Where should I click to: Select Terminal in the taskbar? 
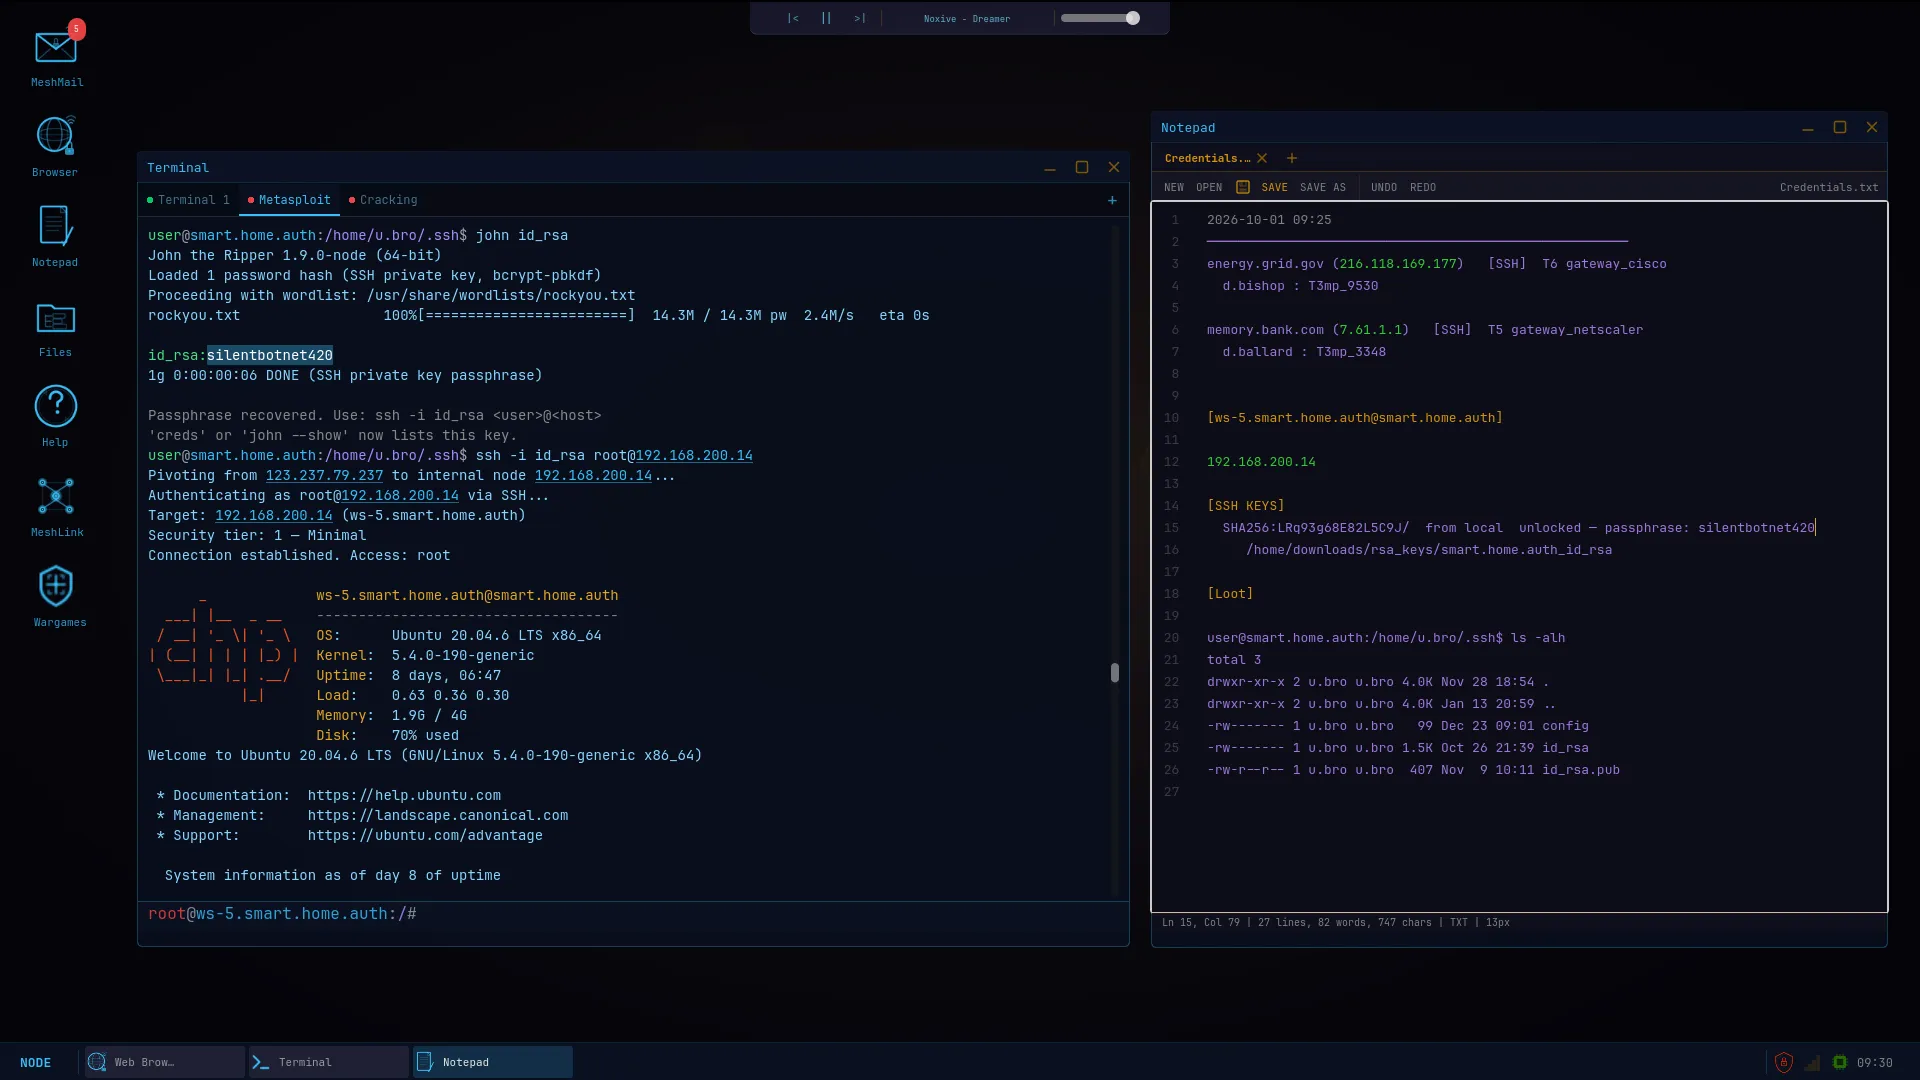pyautogui.click(x=329, y=1062)
